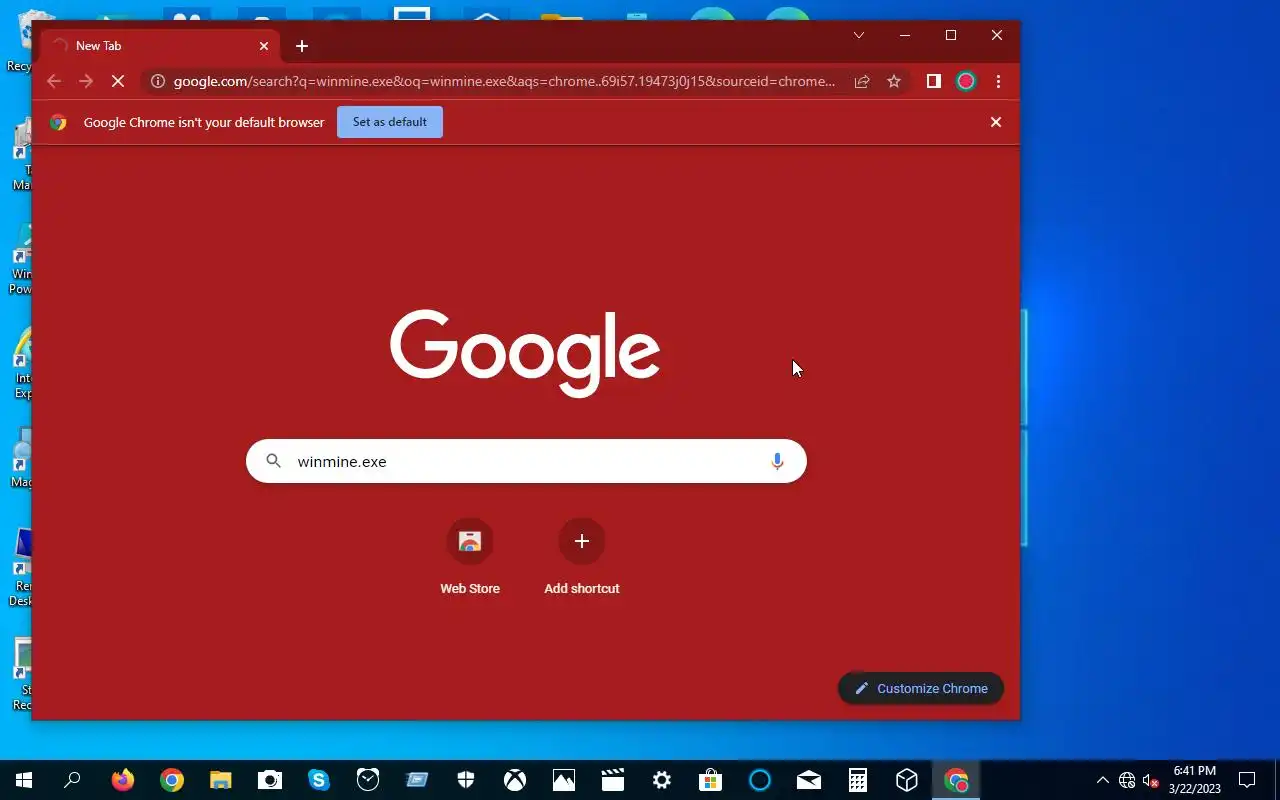Viewport: 1280px width, 800px height.
Task: Start voice search with microphone icon
Action: coord(777,461)
